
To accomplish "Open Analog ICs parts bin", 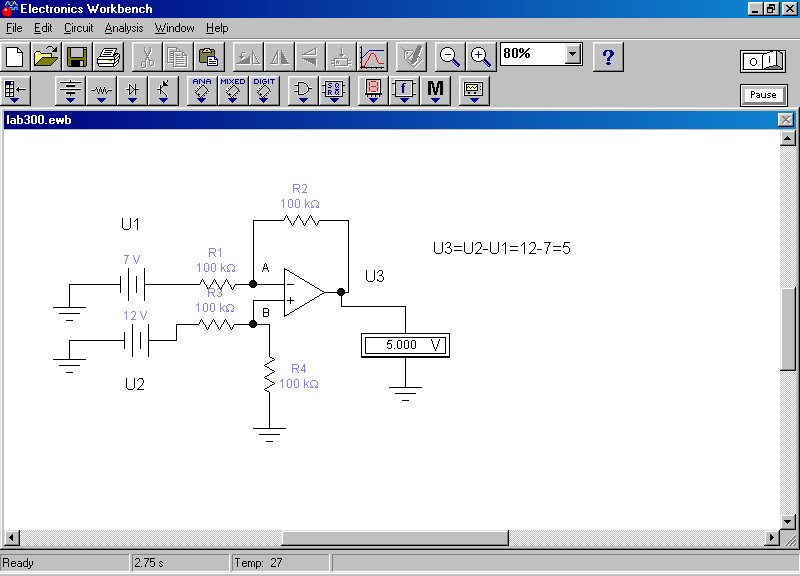I will pyautogui.click(x=202, y=91).
